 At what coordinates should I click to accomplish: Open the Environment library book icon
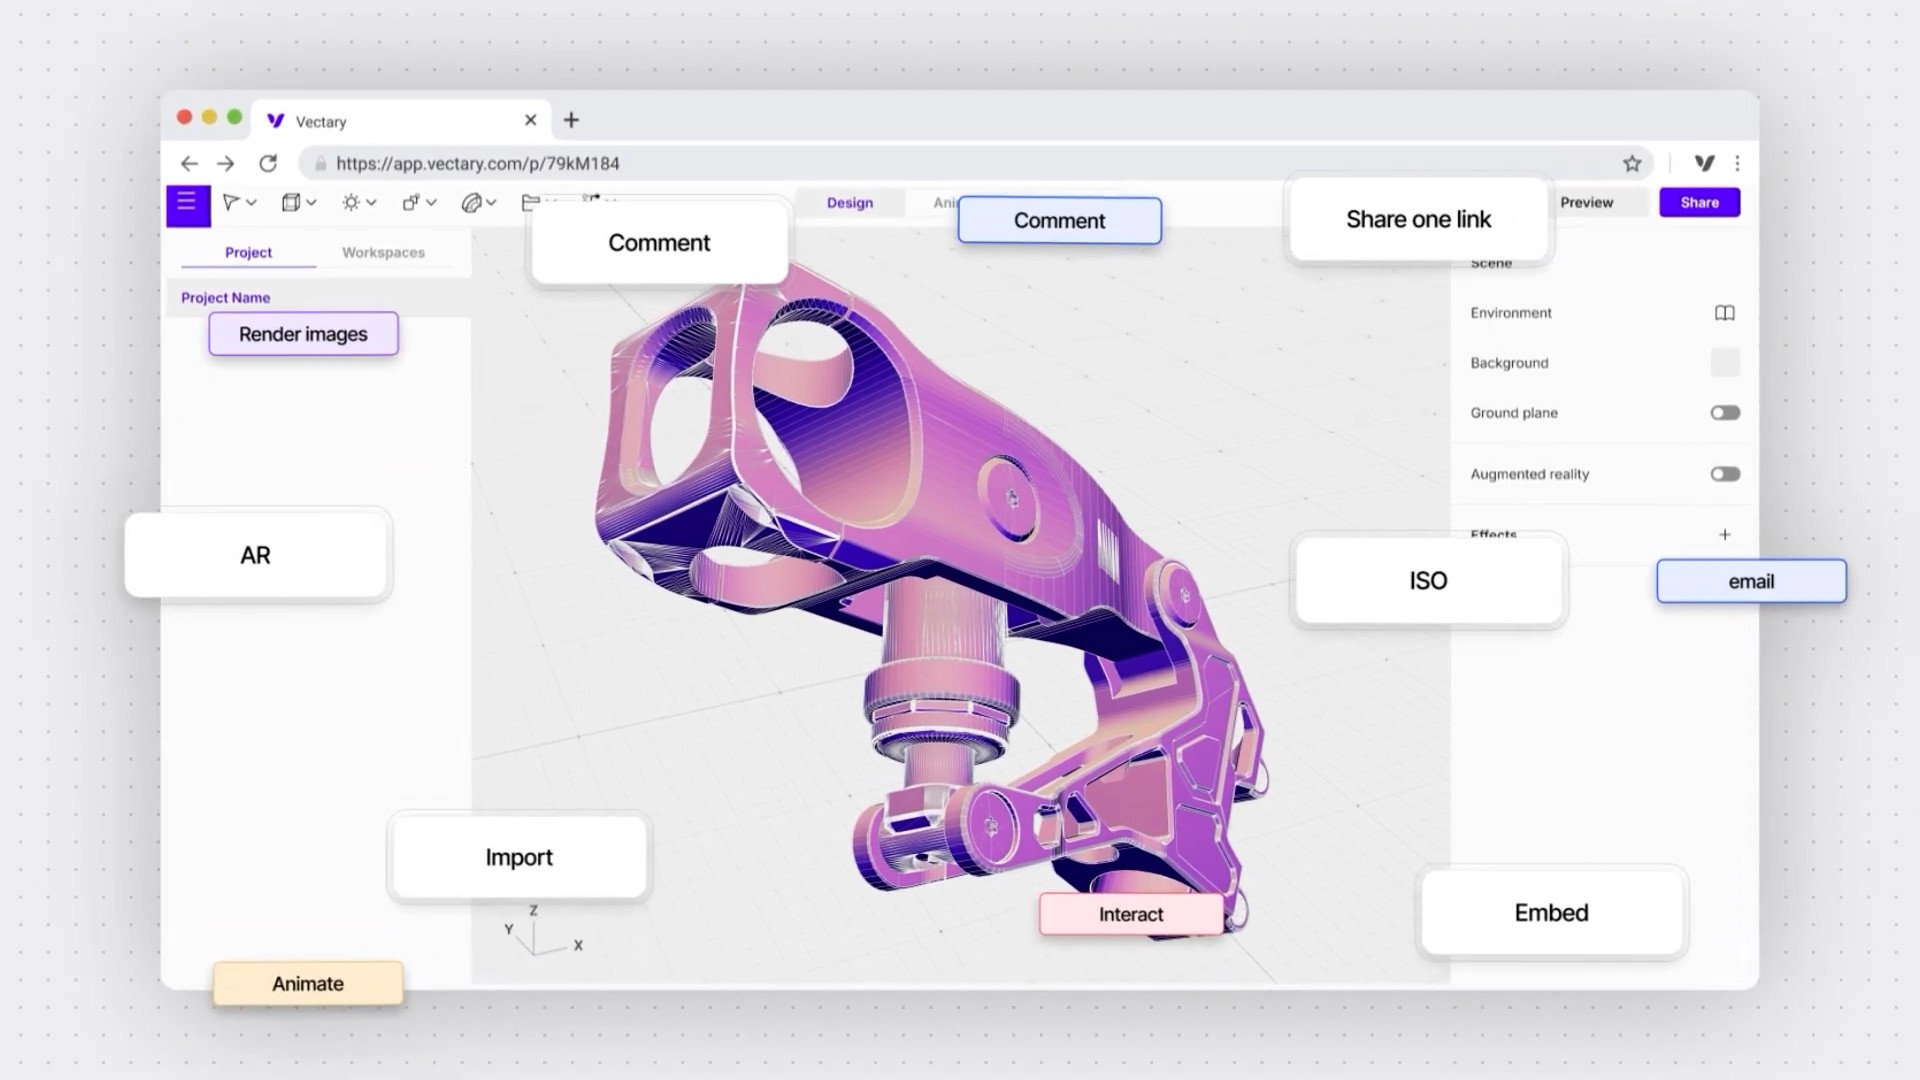click(x=1724, y=313)
